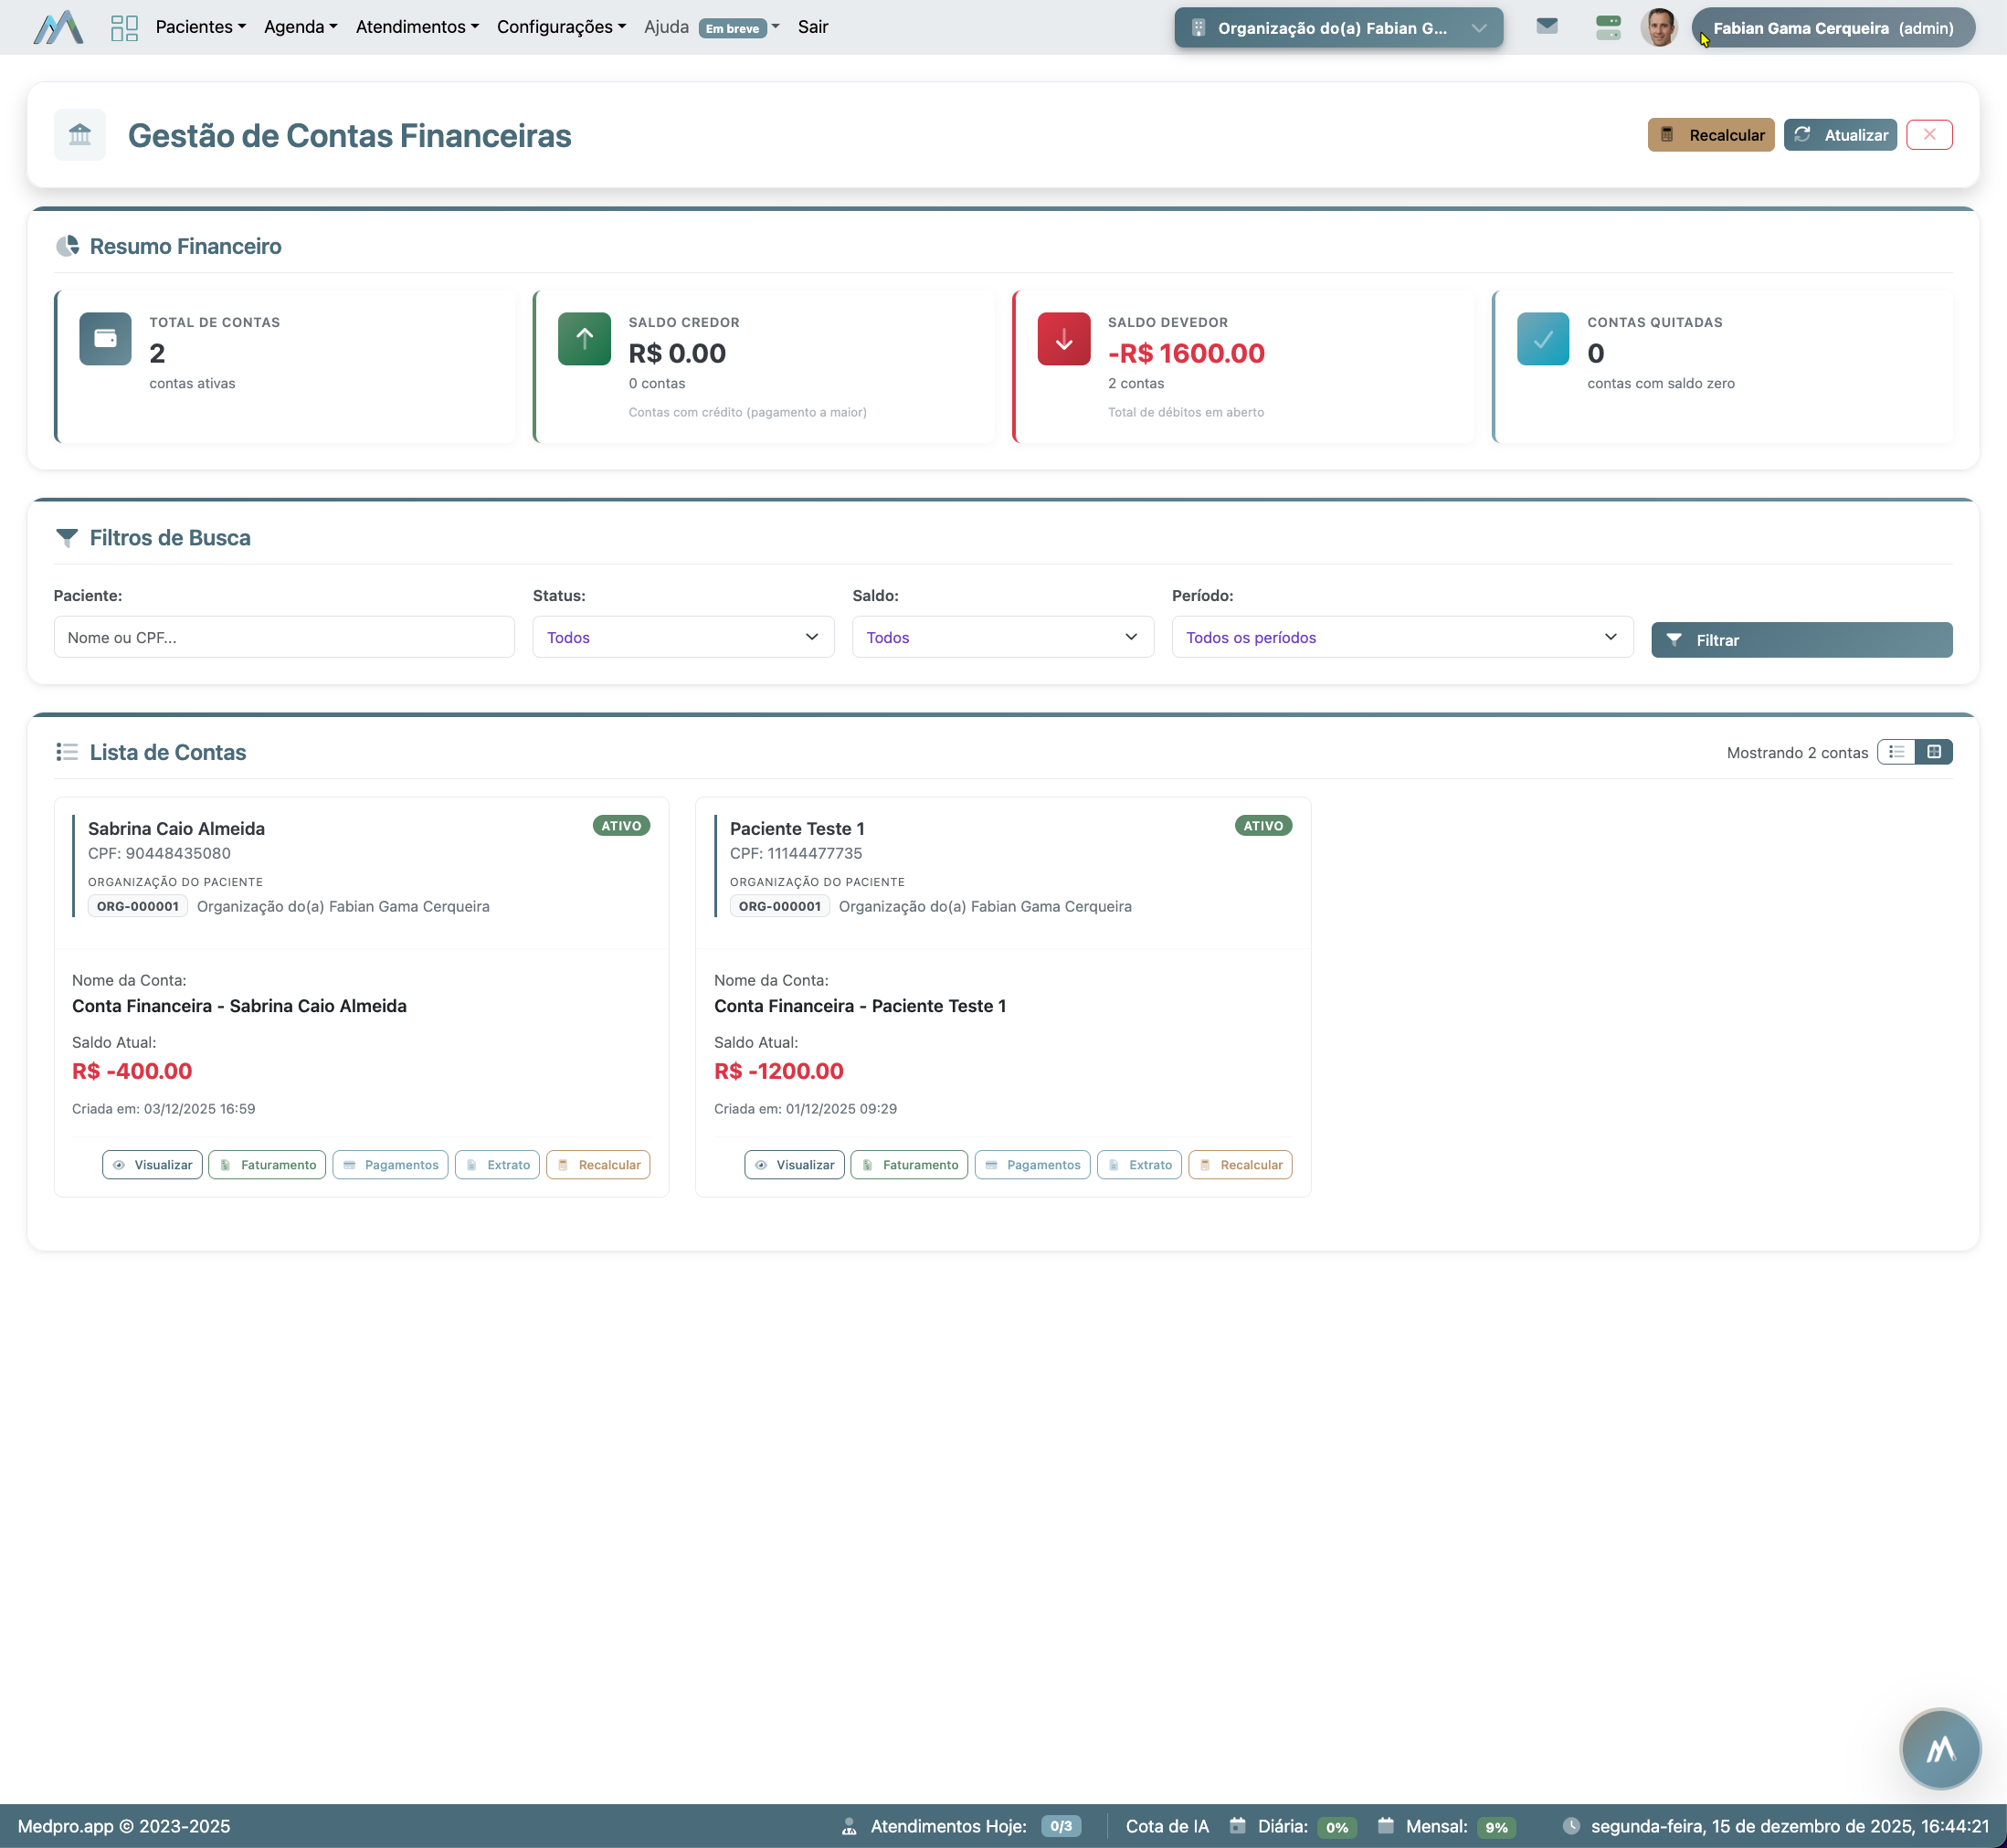Open the floating Medpro assistant button
The width and height of the screenshot is (2007, 1848).
click(1939, 1748)
